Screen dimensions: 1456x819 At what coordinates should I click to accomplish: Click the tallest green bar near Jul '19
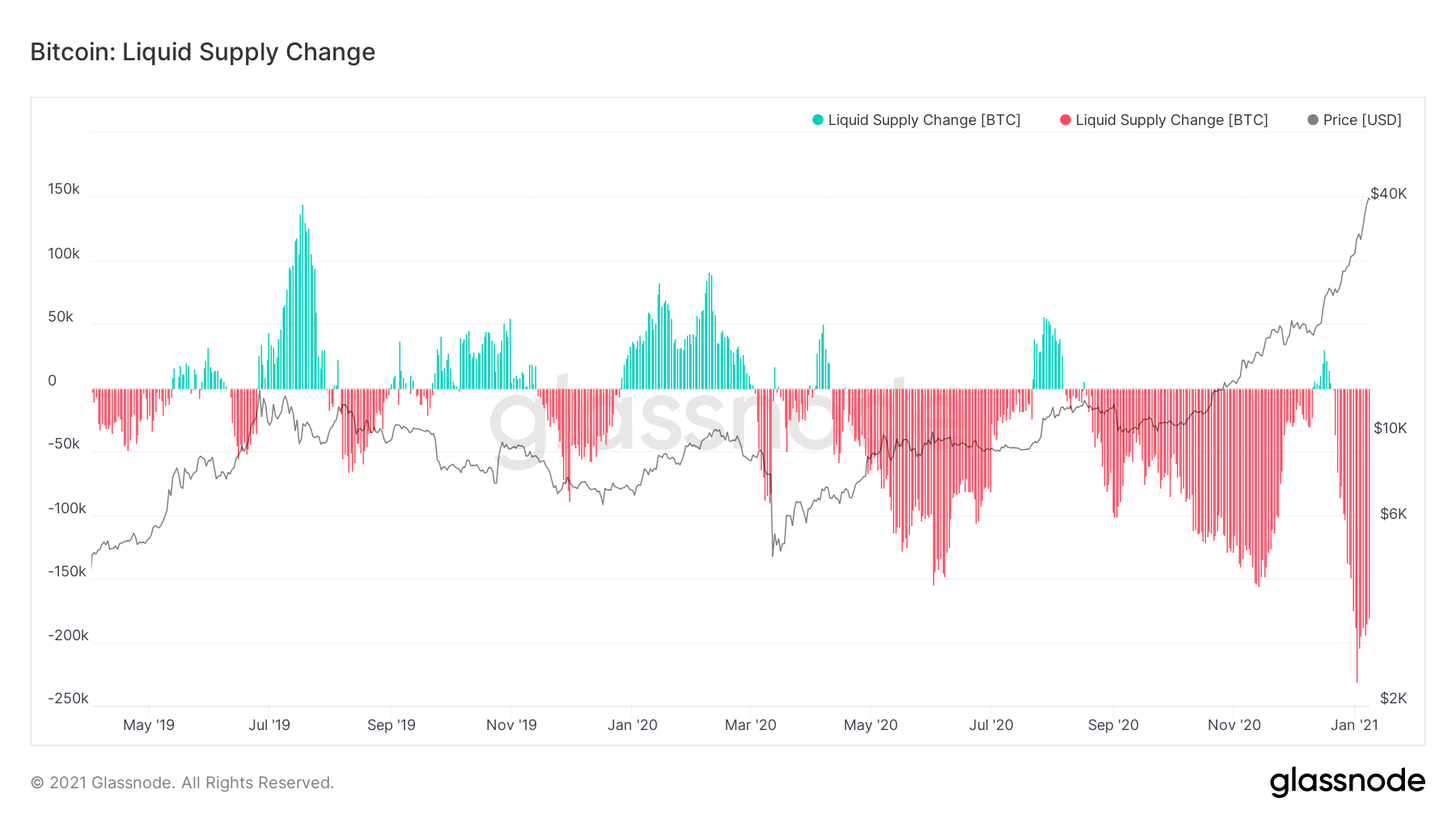coord(302,297)
